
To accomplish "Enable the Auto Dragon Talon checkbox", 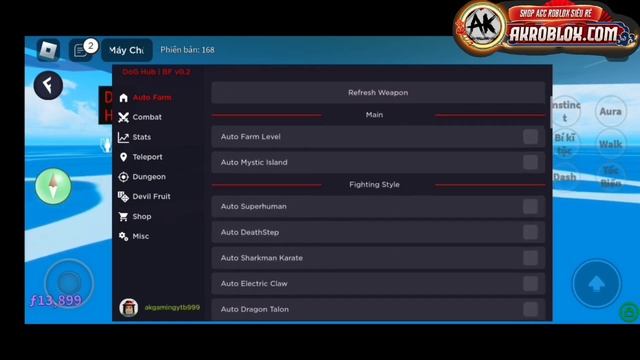I will 530,309.
